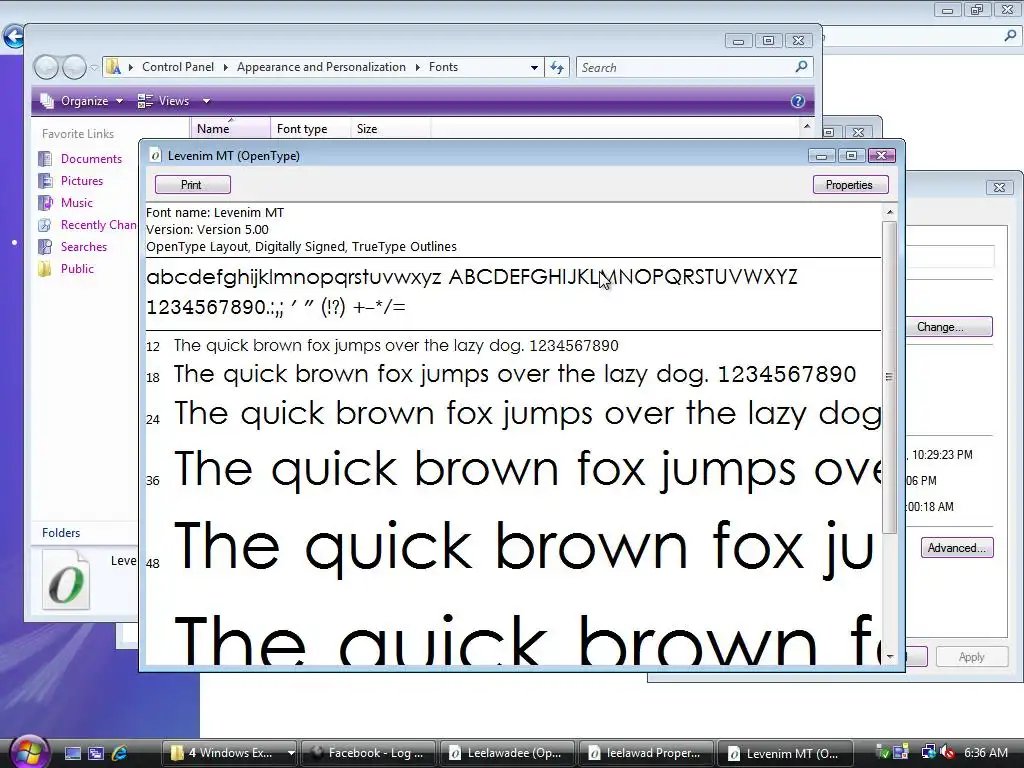1024x768 pixels.
Task: Go back in the Fonts explorer window
Action: (x=46, y=67)
